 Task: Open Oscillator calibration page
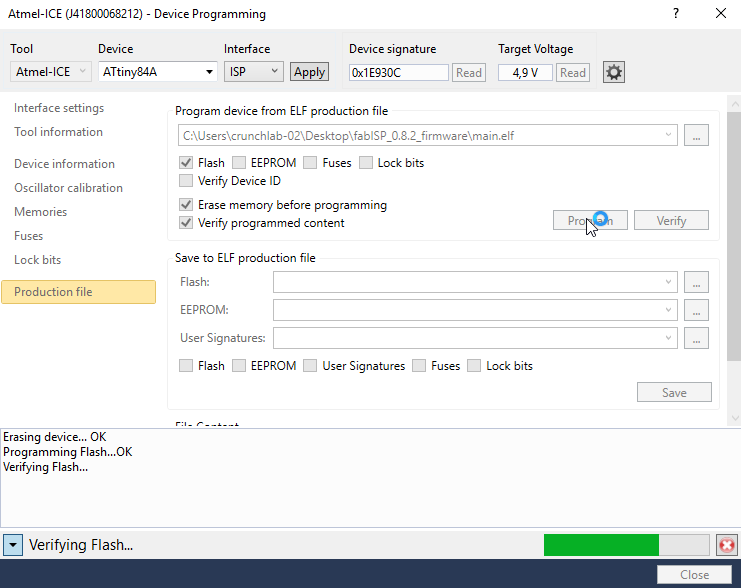[68, 188]
